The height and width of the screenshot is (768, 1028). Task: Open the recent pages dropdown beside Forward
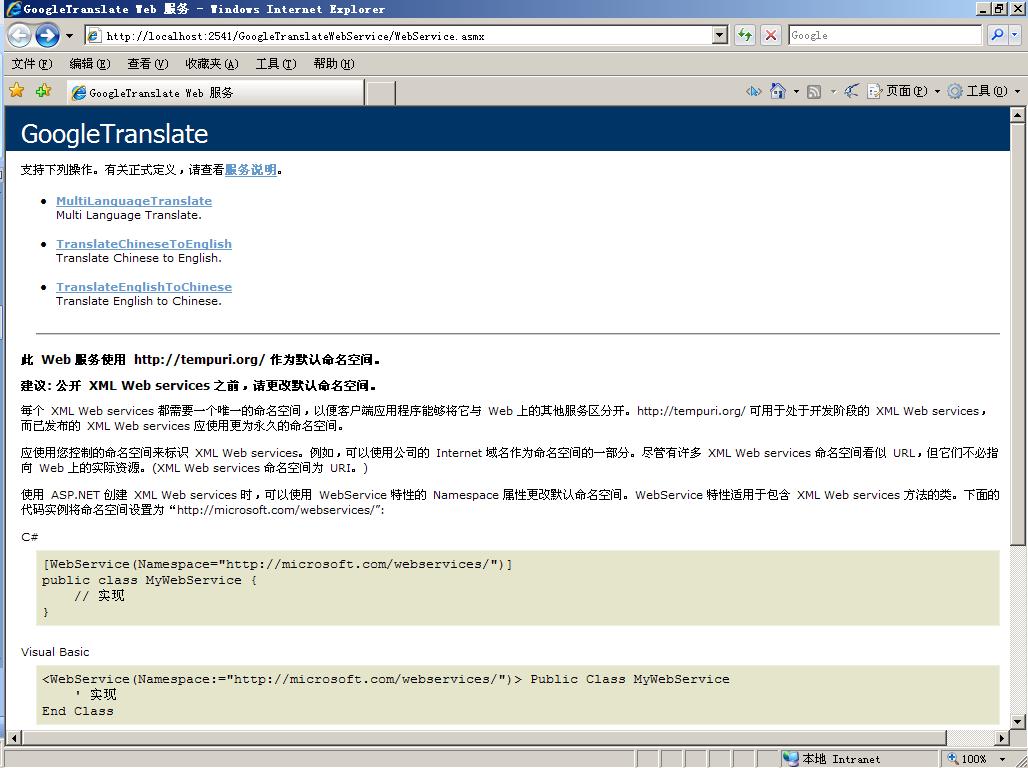[x=69, y=36]
